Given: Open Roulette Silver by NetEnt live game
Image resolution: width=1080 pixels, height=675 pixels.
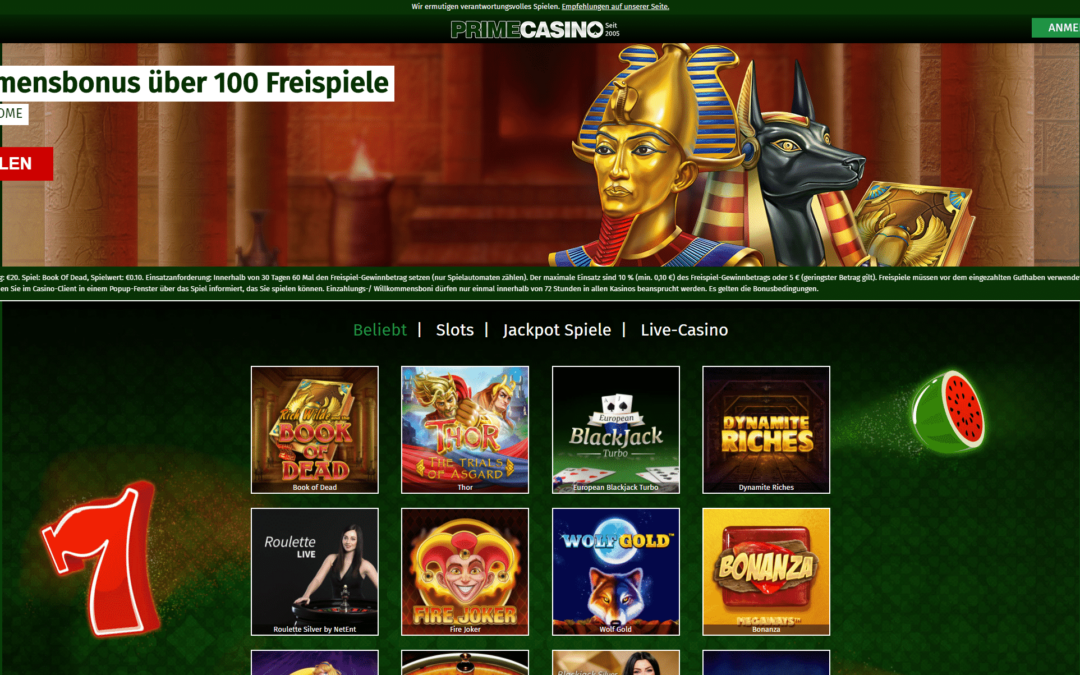Looking at the screenshot, I should [x=315, y=572].
